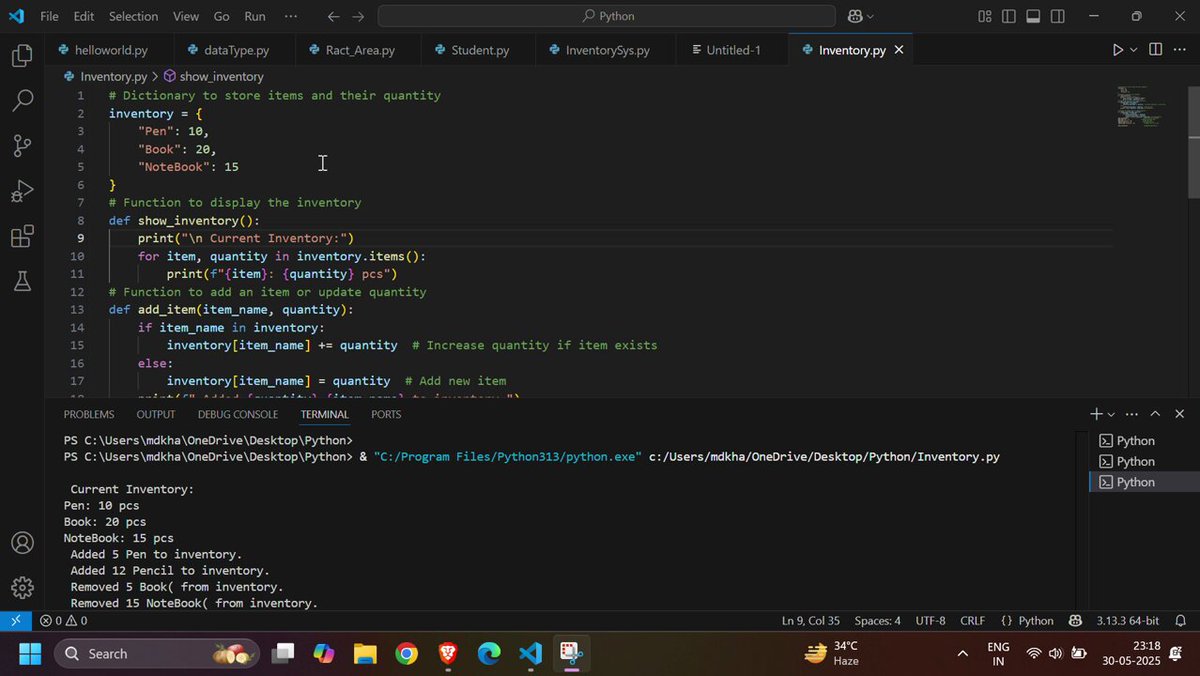Click the Run Python File play button
This screenshot has height=676, width=1200.
[x=1118, y=50]
